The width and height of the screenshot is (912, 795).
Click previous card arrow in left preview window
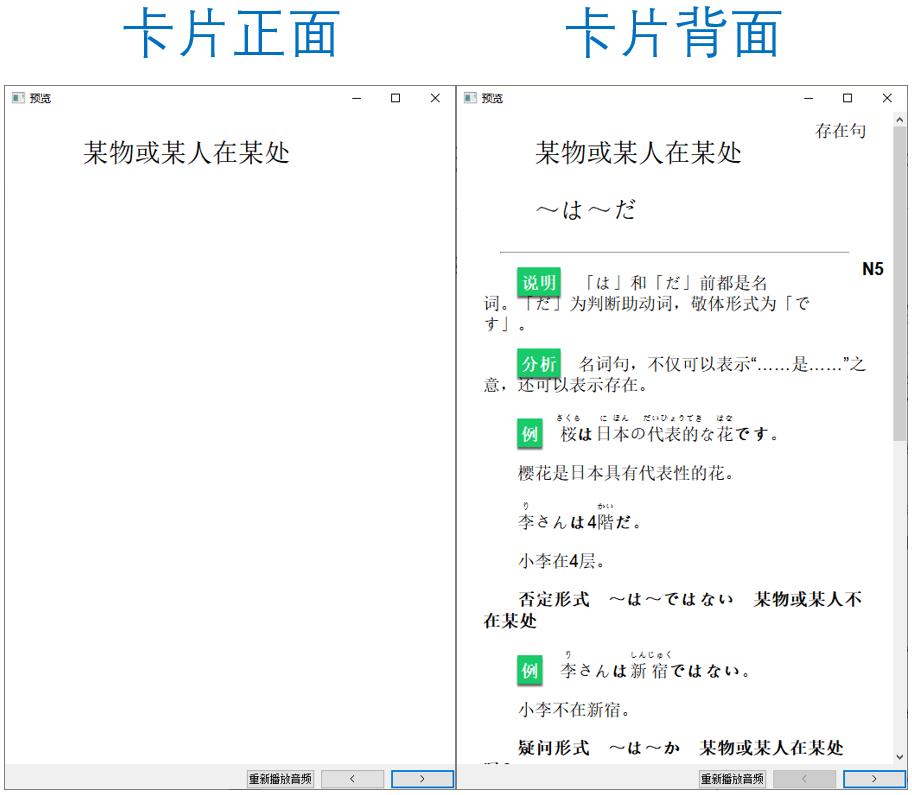coord(352,779)
